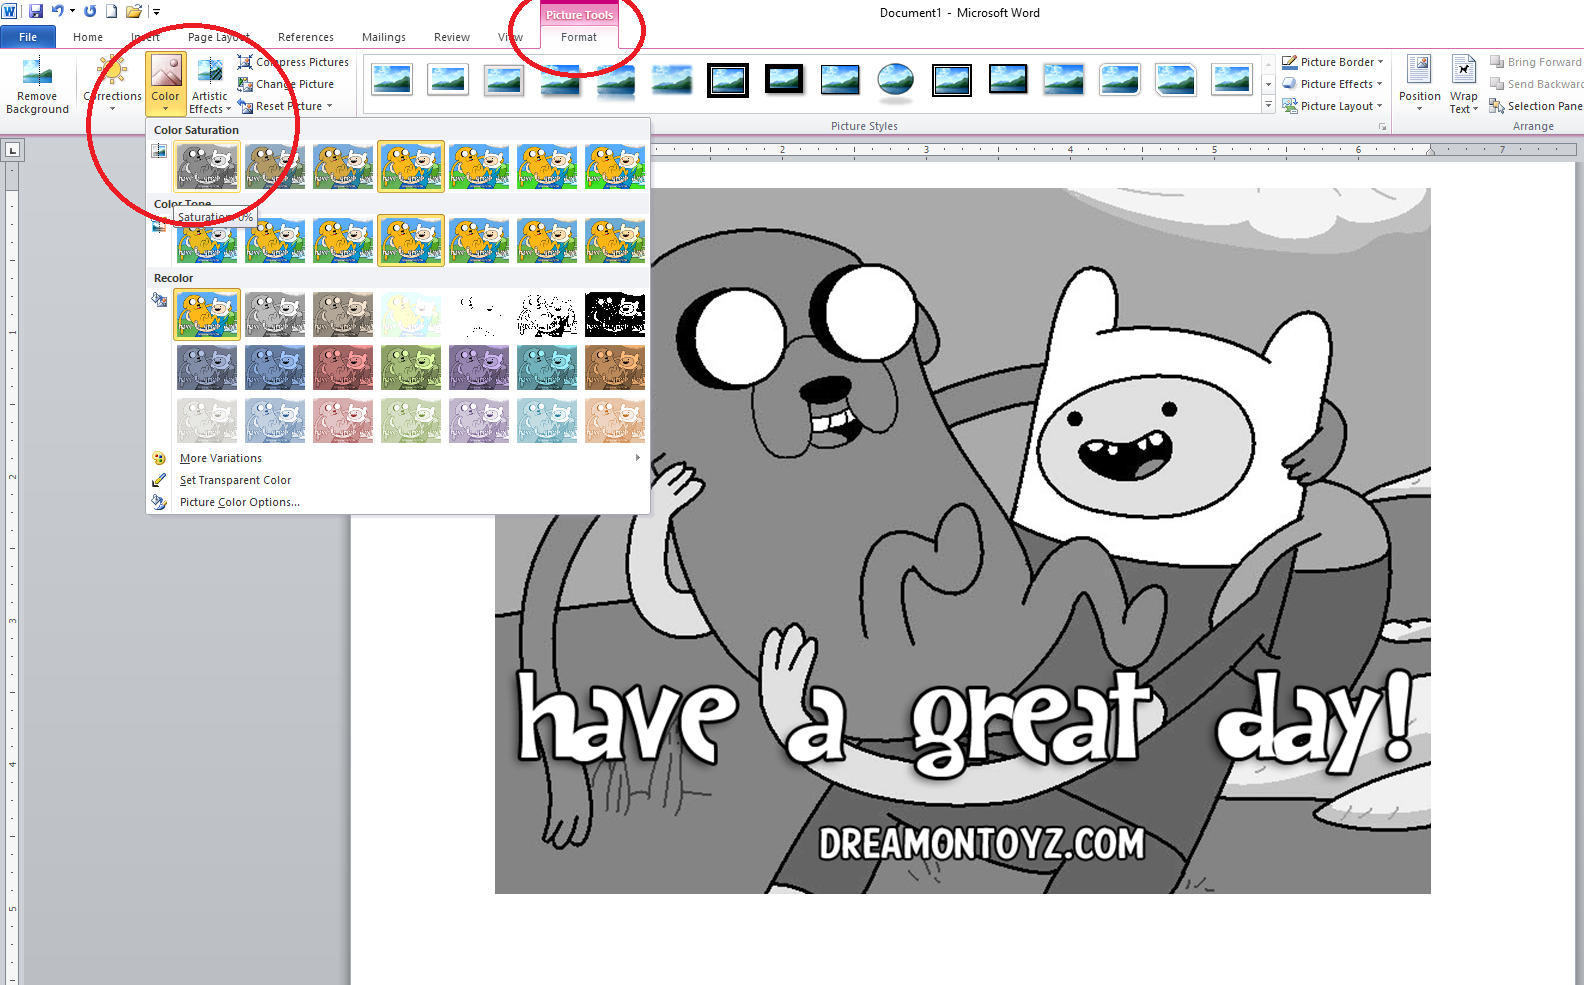
Task: Apply the white-on-black recolor thumbnail
Action: pyautogui.click(x=615, y=314)
